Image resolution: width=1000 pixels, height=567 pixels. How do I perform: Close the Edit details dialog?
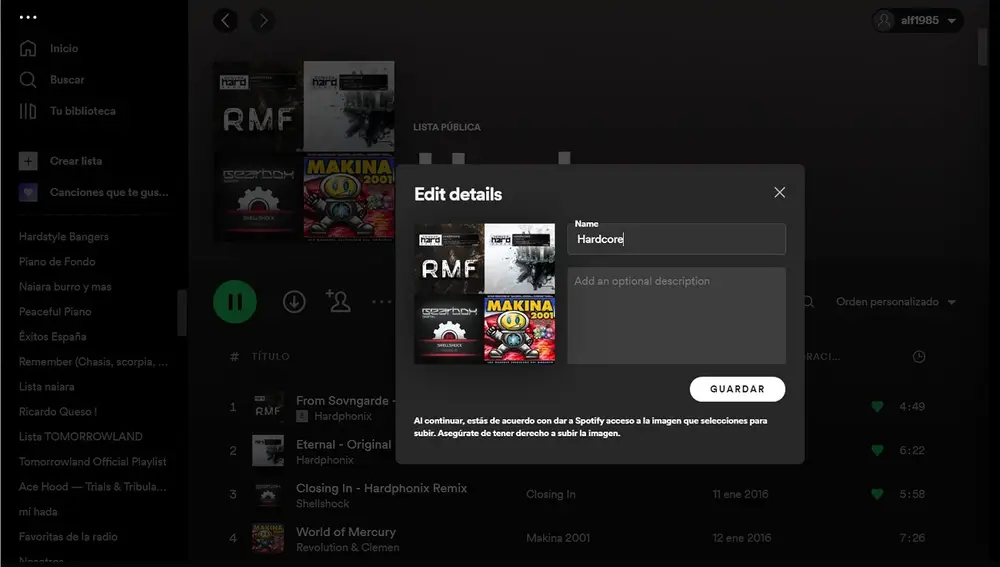779,192
